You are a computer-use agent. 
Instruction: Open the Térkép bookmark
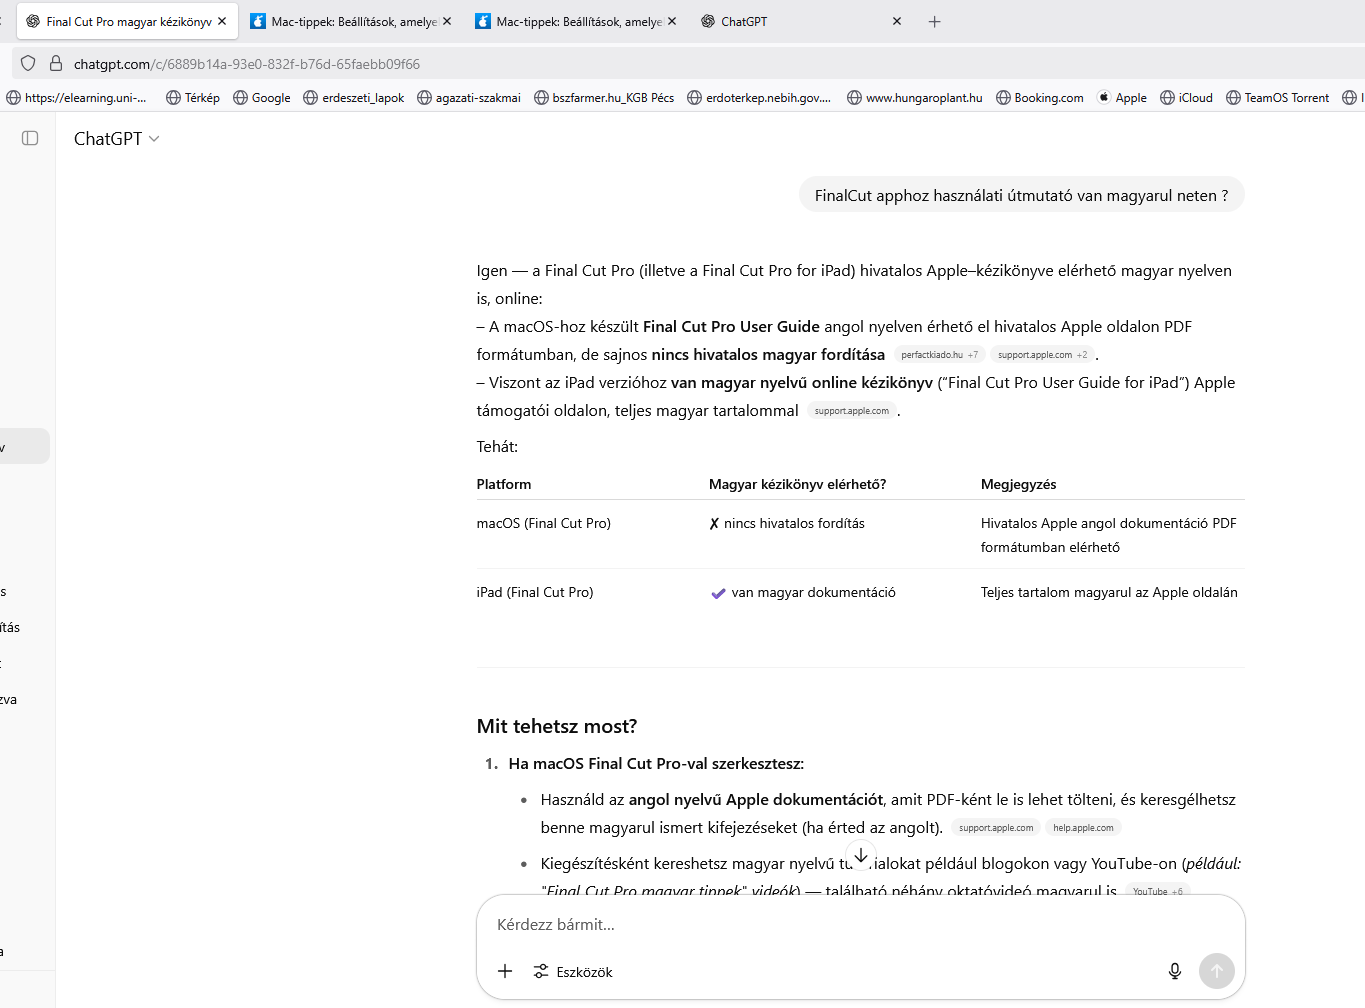click(x=193, y=98)
